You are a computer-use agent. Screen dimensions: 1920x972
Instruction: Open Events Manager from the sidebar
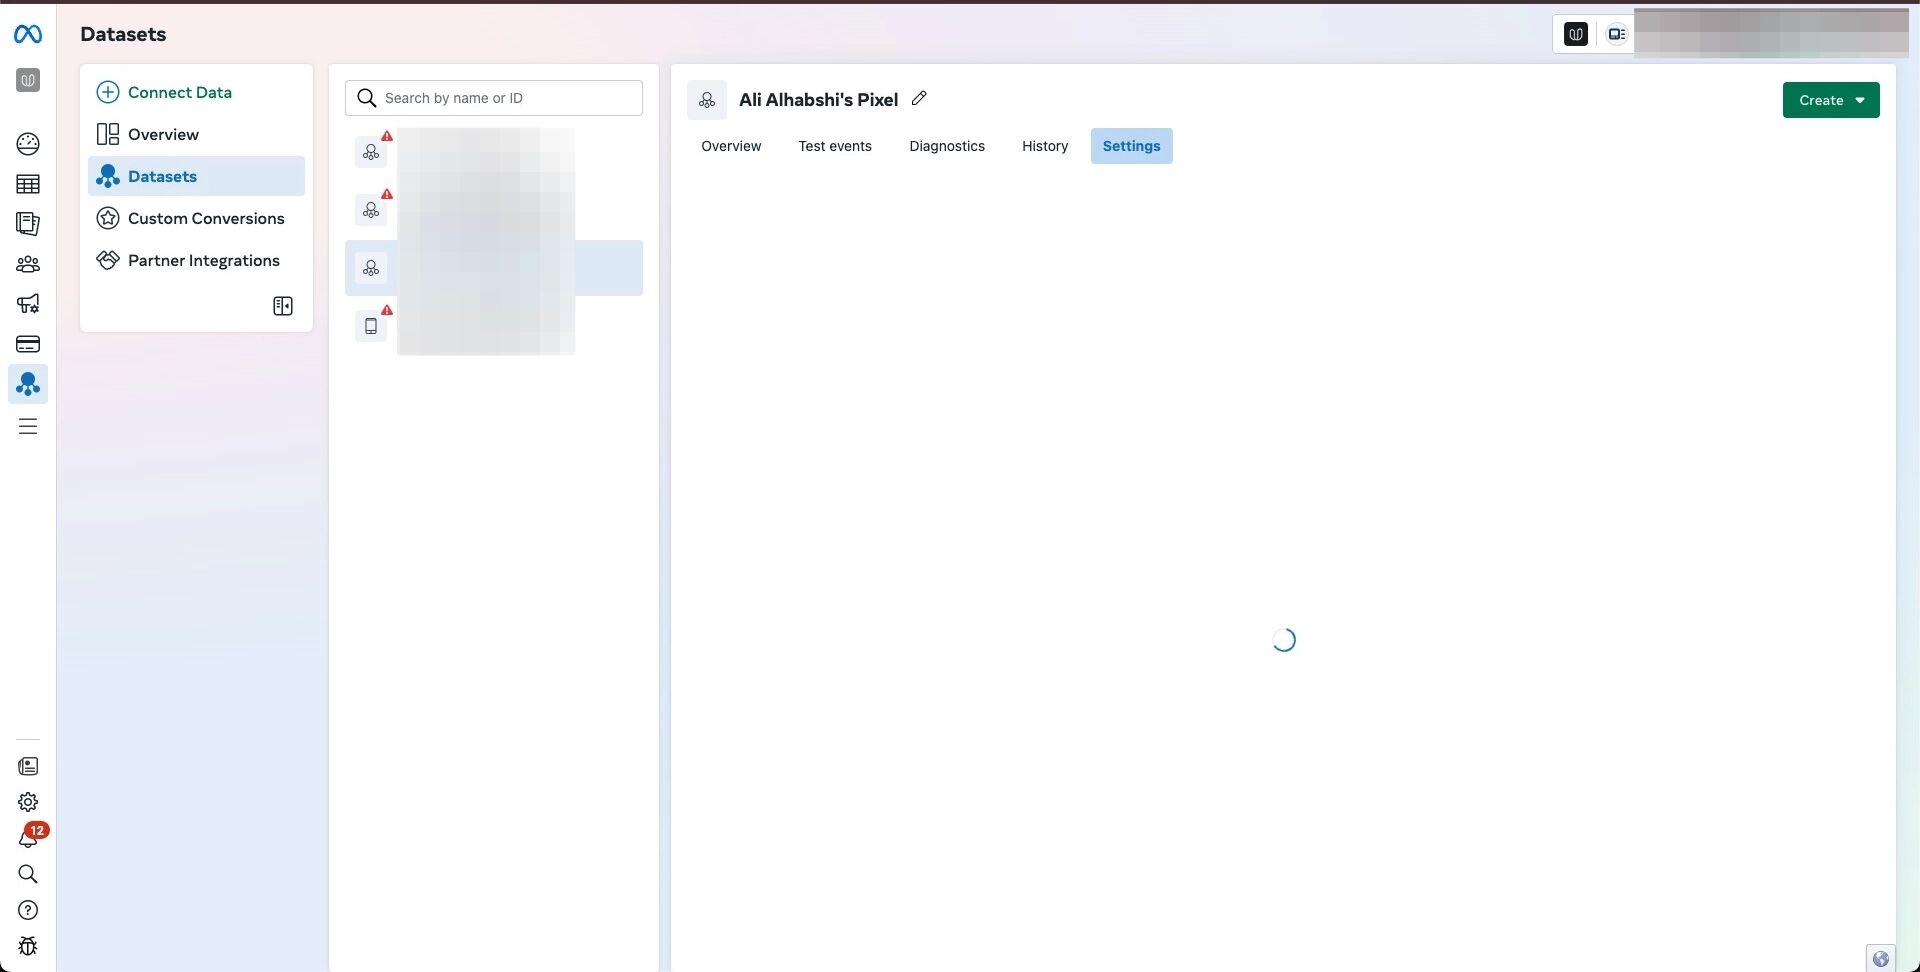(x=28, y=384)
